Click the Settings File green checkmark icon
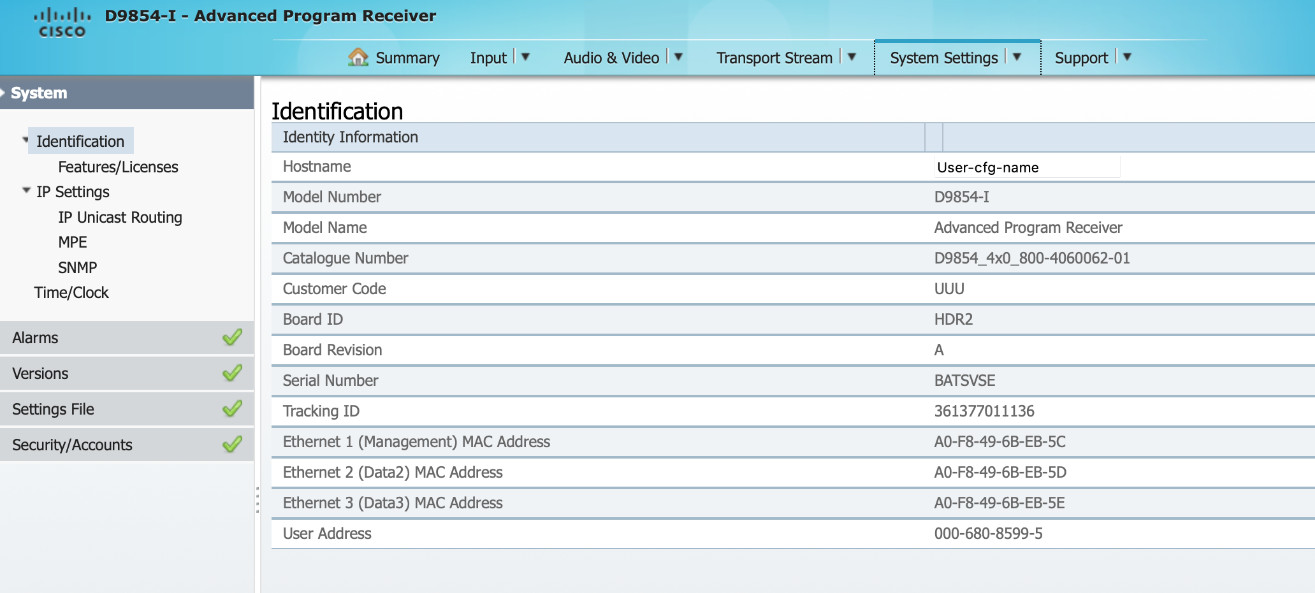The width and height of the screenshot is (1315, 593). click(x=232, y=409)
